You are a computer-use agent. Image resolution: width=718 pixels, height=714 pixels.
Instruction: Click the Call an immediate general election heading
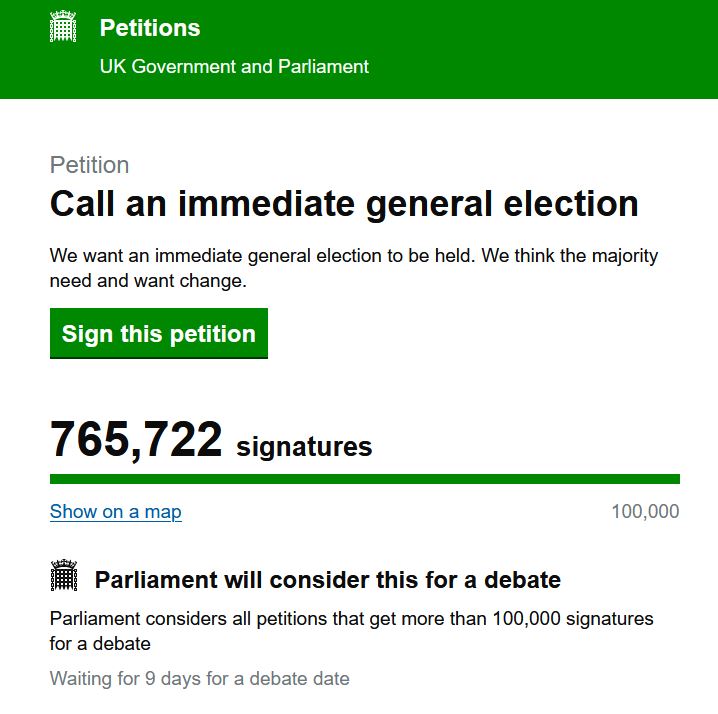pos(344,204)
